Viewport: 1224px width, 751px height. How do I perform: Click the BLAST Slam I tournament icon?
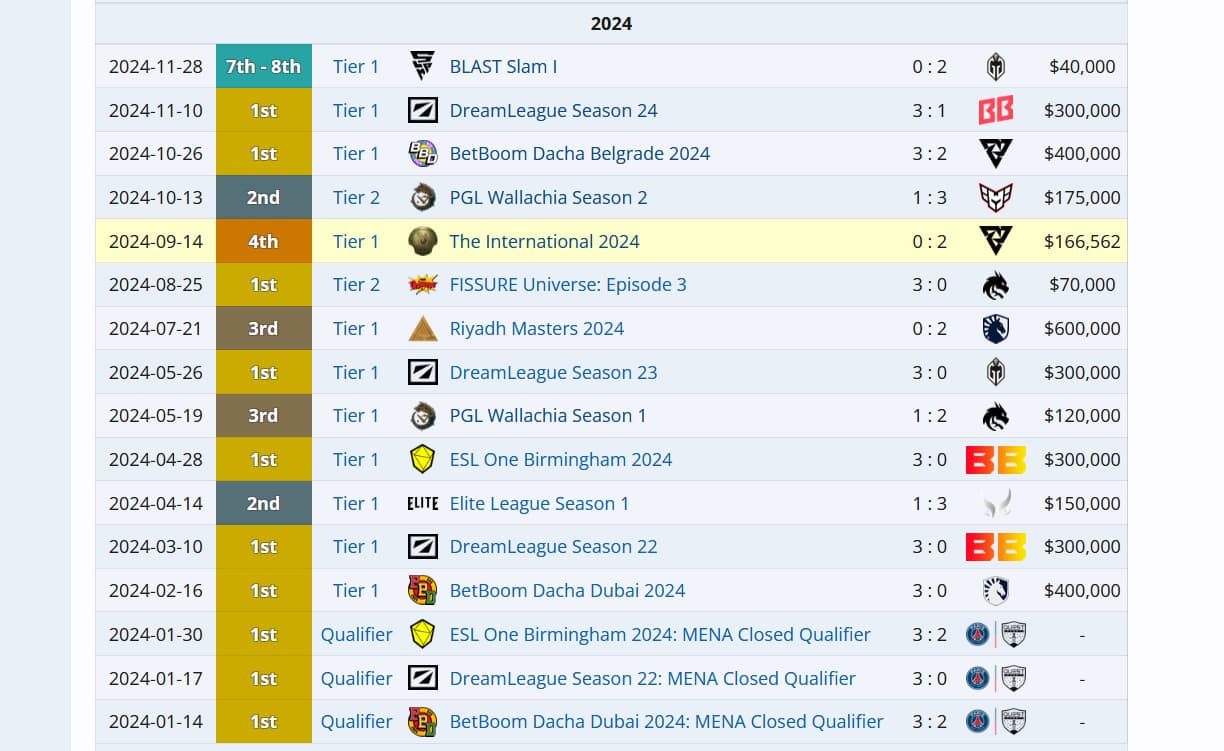[422, 67]
